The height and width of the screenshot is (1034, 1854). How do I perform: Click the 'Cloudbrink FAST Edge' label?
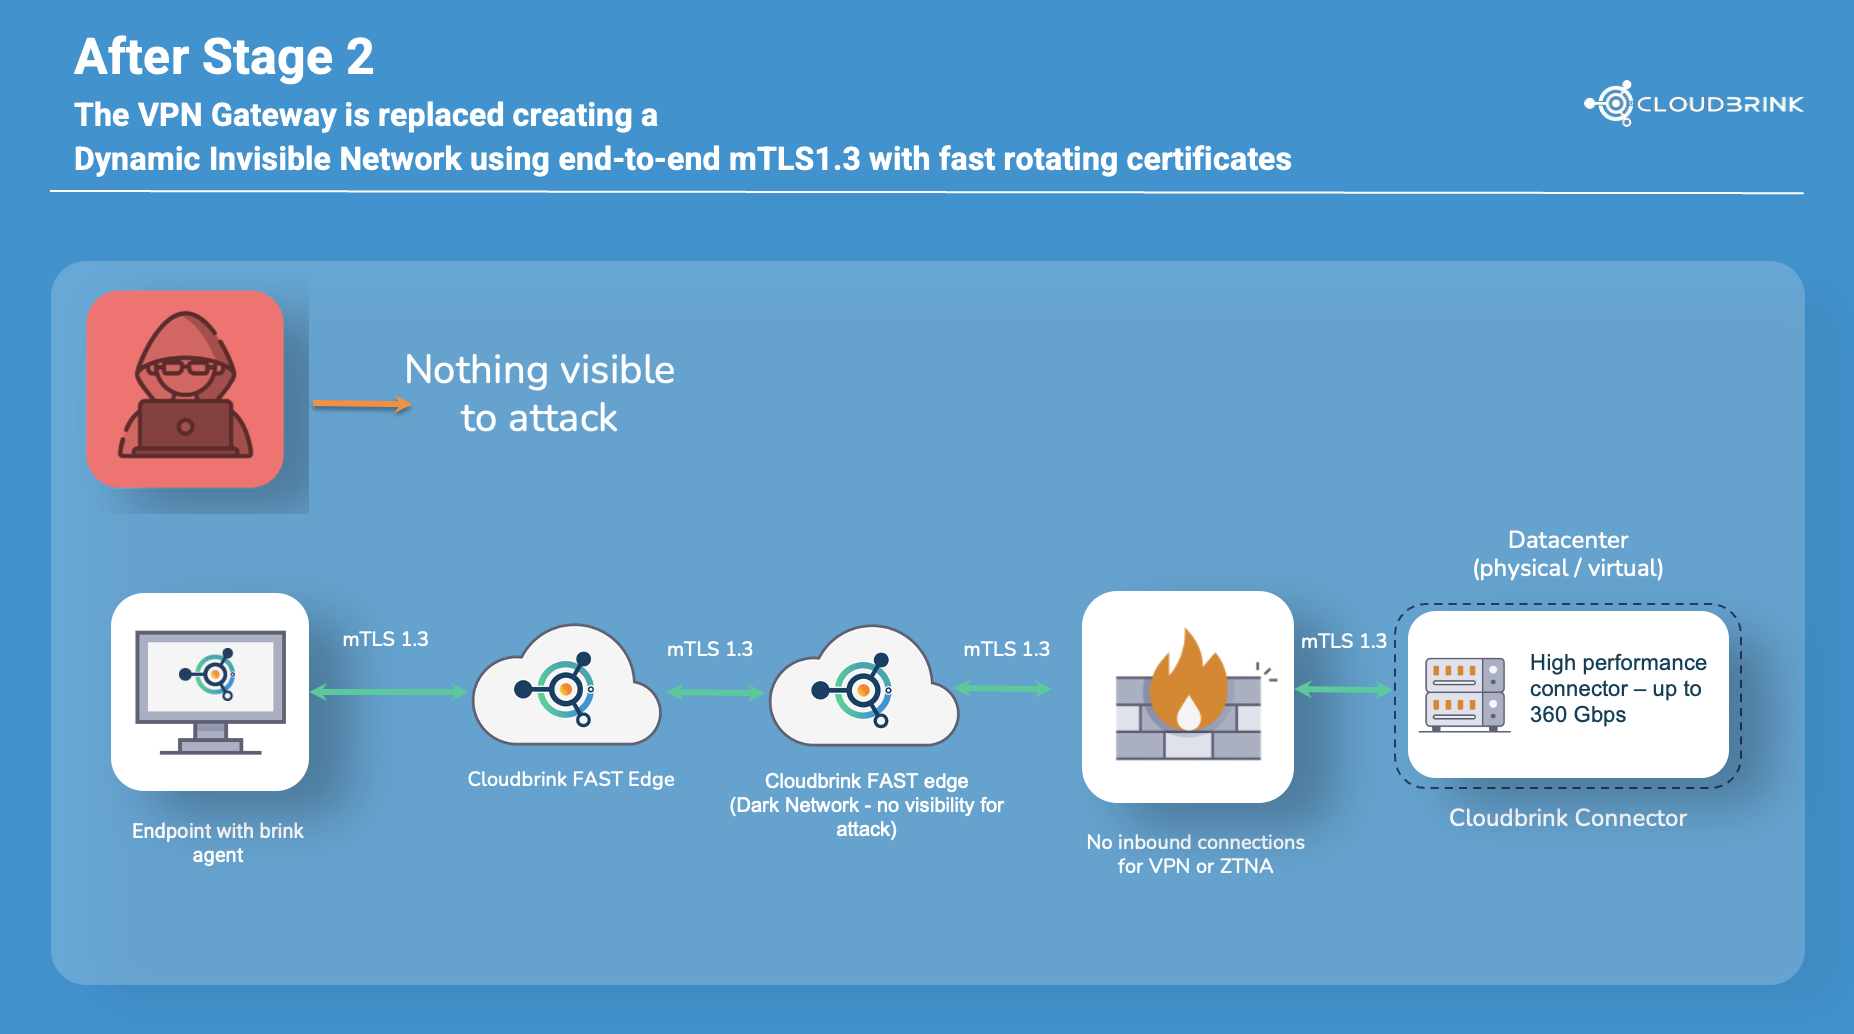point(571,779)
